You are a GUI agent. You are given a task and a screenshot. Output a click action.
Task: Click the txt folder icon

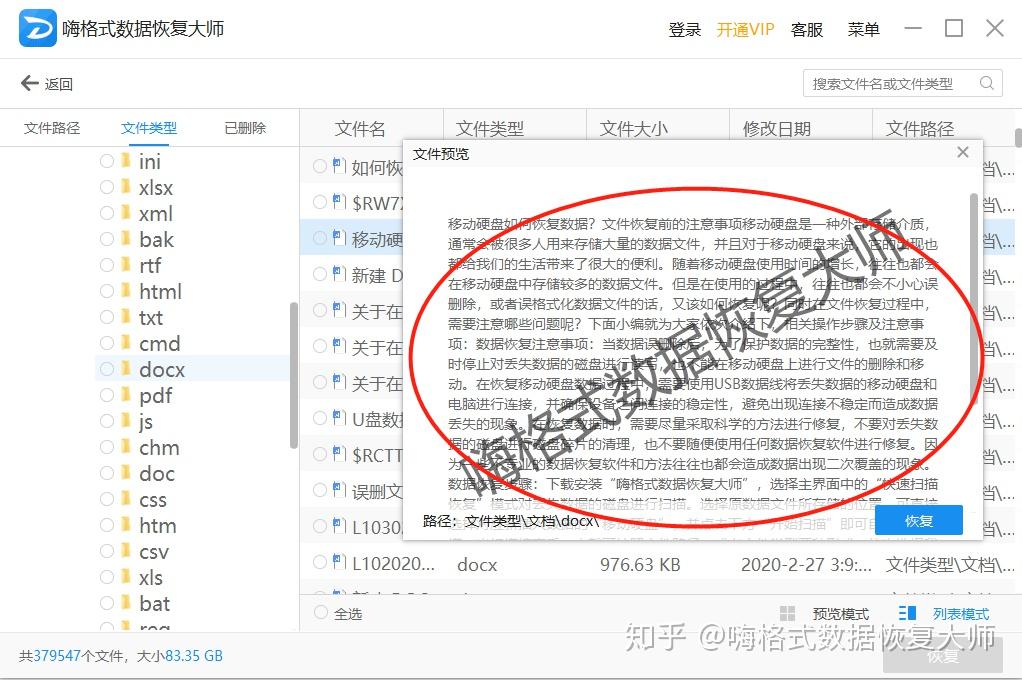pos(126,317)
